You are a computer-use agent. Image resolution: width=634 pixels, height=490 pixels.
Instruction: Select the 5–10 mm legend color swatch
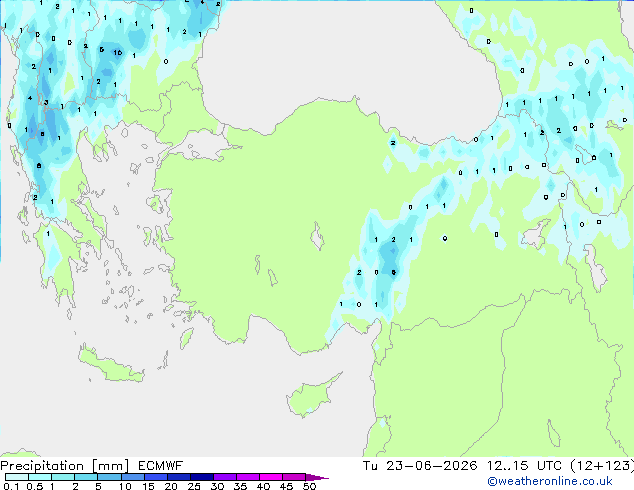pos(109,477)
